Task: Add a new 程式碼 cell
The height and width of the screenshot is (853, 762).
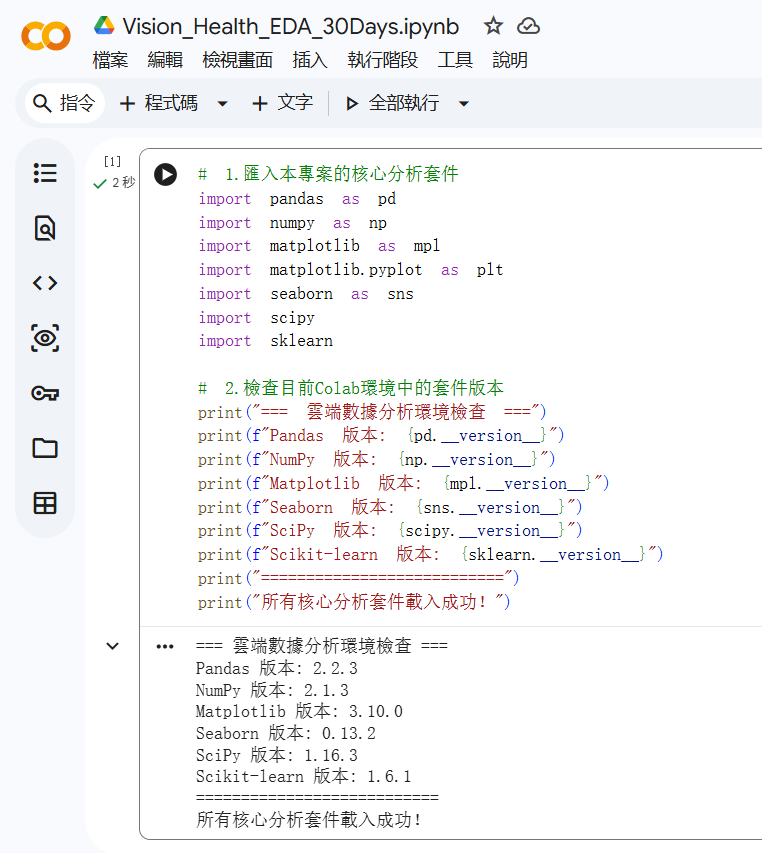Action: click(x=158, y=103)
